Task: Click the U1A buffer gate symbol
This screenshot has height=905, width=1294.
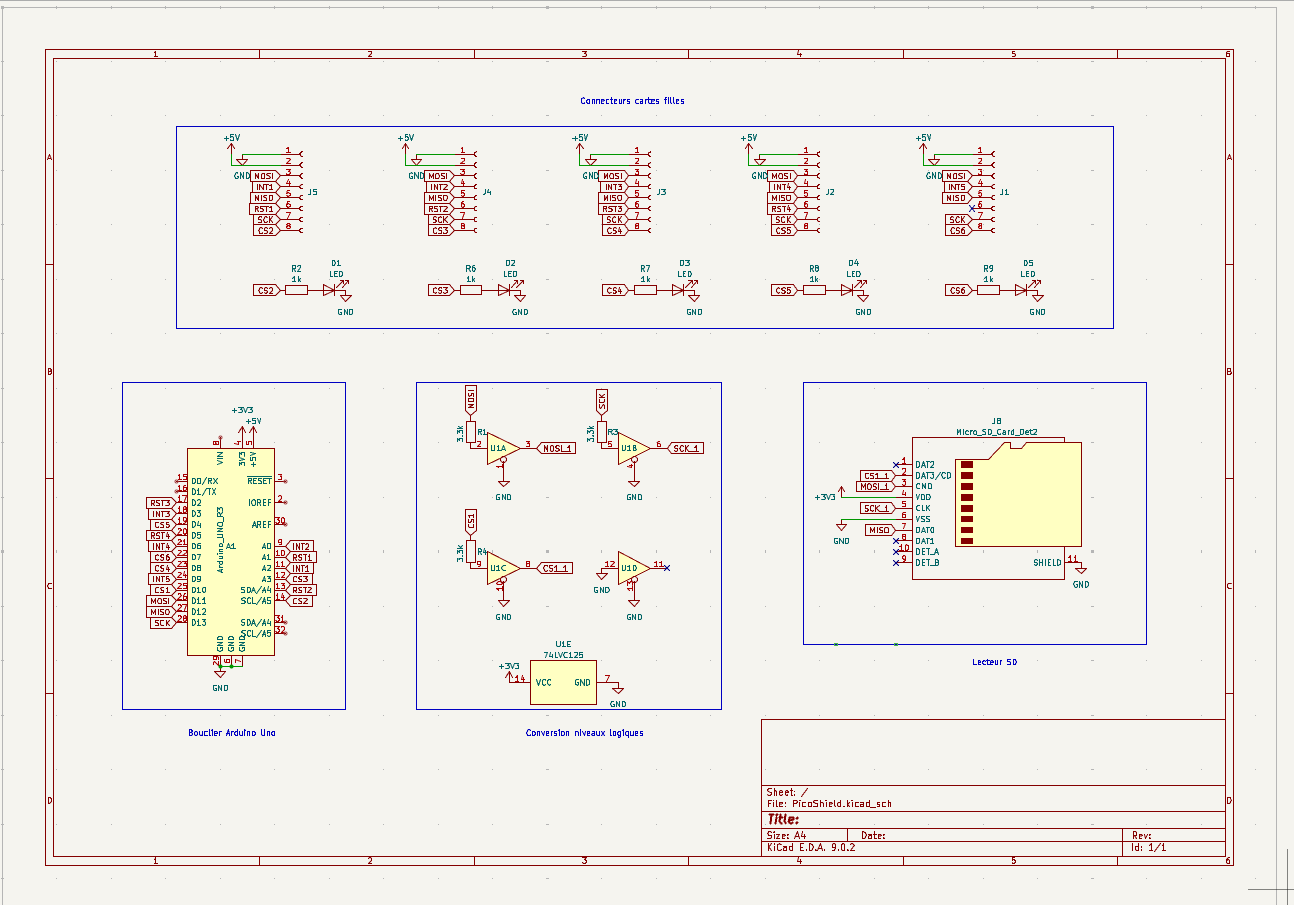Action: tap(503, 449)
